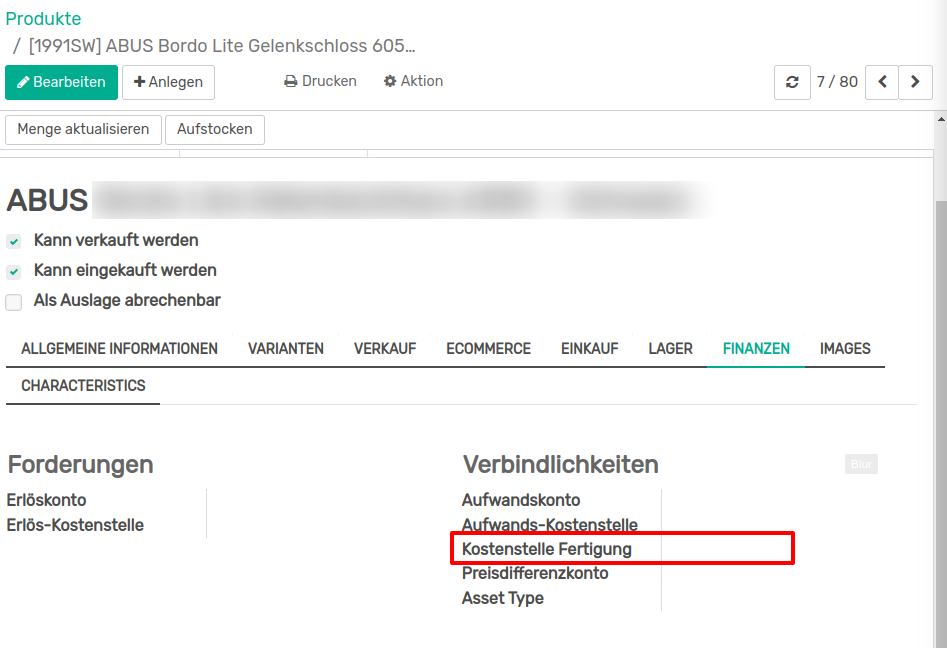Open the Drucken print menu
The image size is (947, 648).
pyautogui.click(x=320, y=81)
